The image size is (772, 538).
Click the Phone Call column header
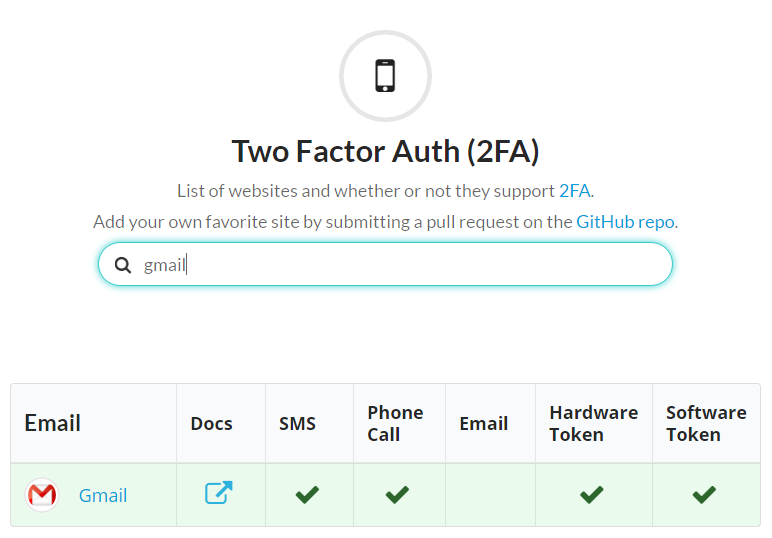pos(395,423)
